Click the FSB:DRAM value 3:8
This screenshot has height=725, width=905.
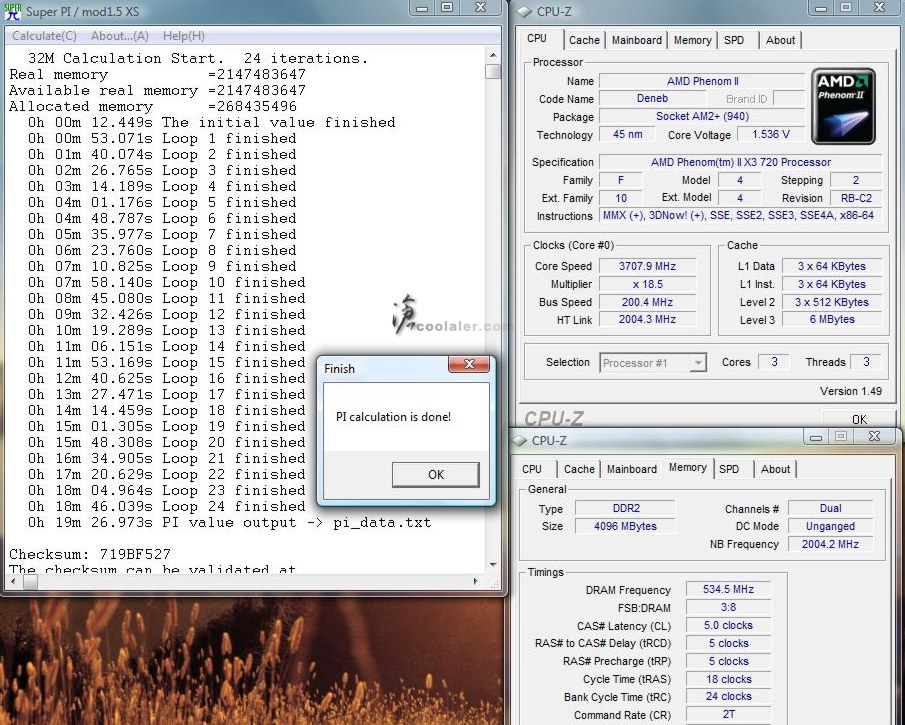point(728,607)
